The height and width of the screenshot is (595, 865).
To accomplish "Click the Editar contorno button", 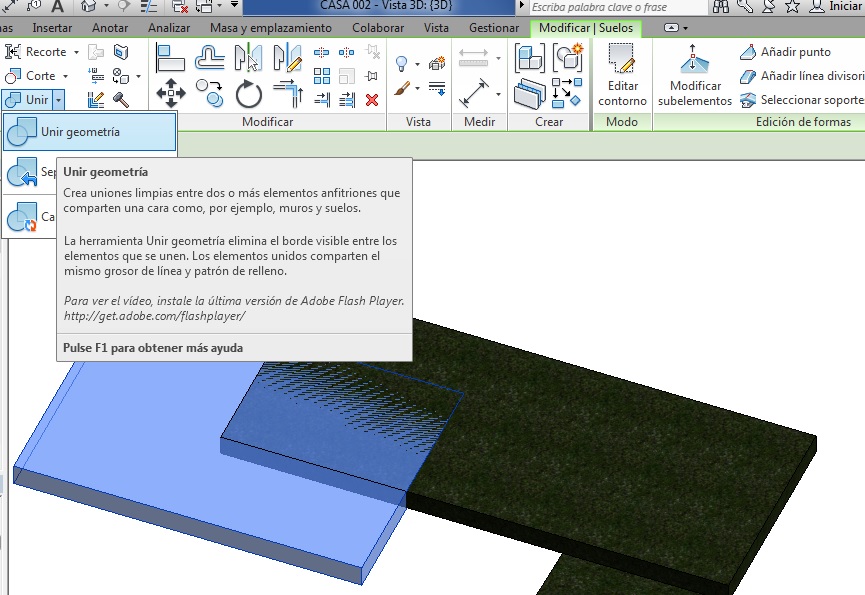I will click(x=622, y=75).
